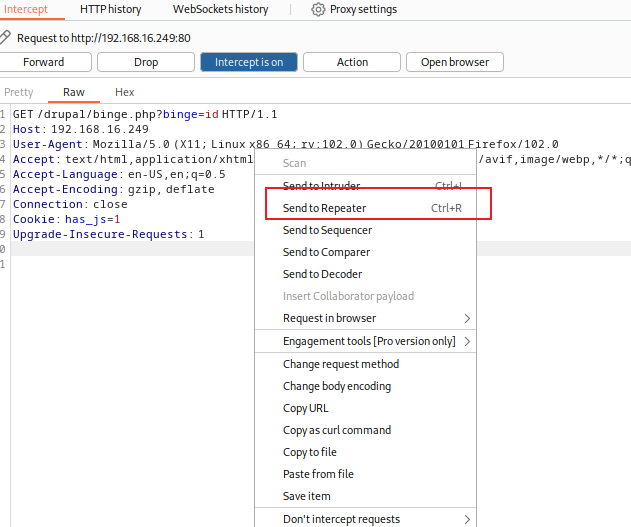The width and height of the screenshot is (631, 527).
Task: Drop the intercepted request
Action: (x=146, y=62)
